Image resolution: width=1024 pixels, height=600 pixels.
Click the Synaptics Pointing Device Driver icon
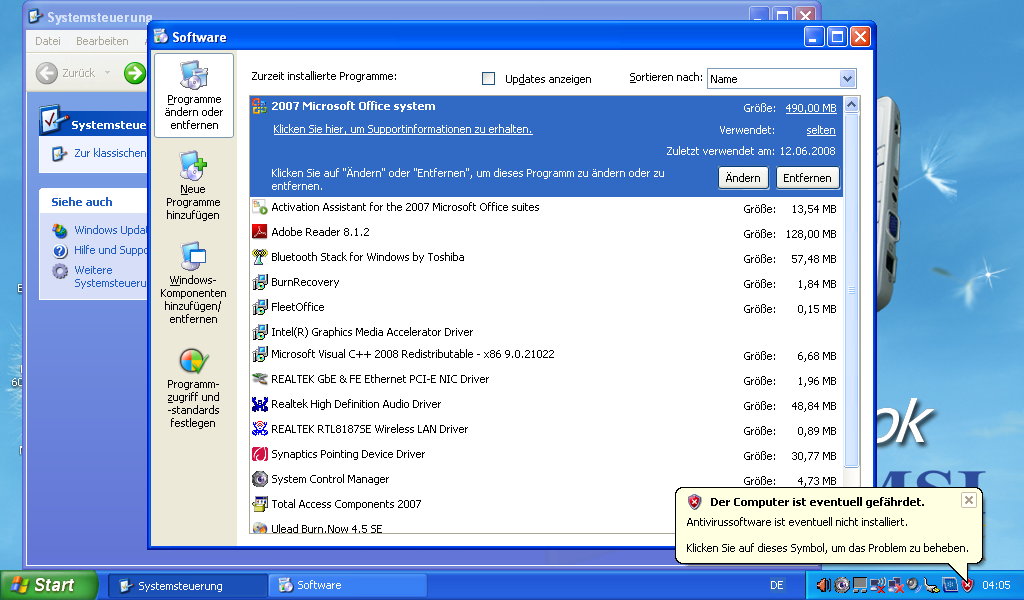click(260, 454)
